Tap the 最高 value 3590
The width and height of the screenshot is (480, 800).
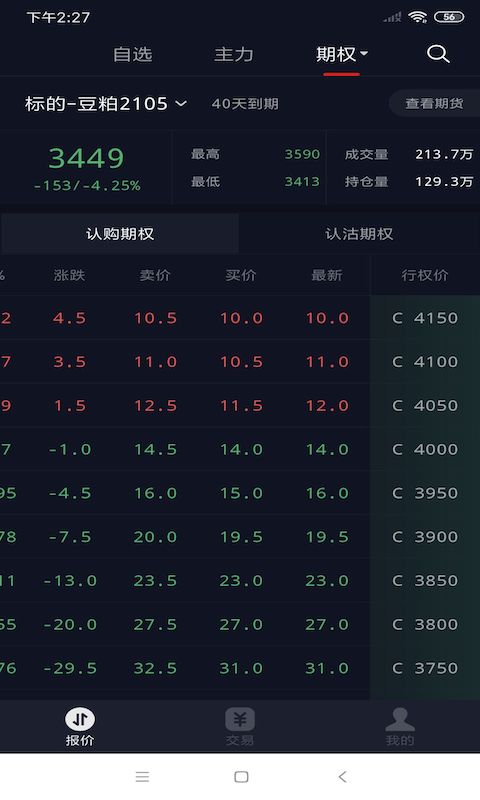click(302, 154)
